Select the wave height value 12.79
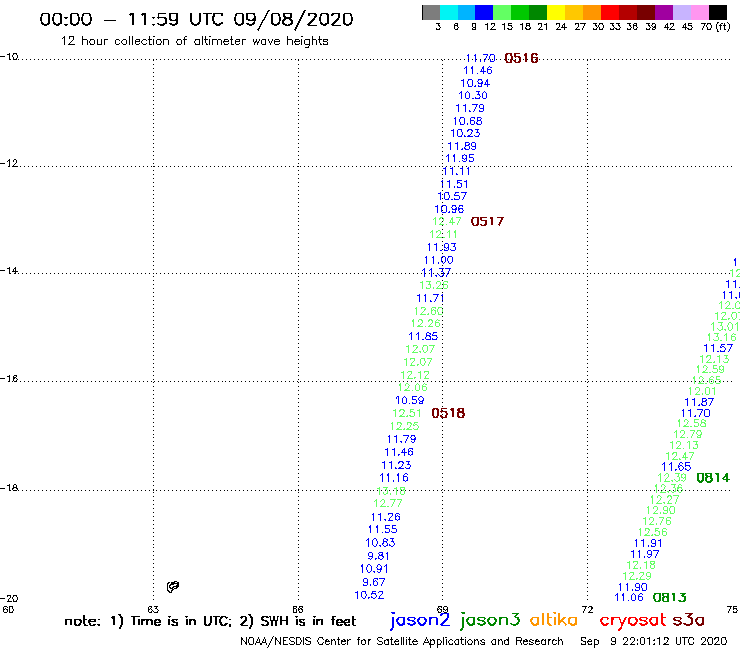The height and width of the screenshot is (650, 740). 688,434
